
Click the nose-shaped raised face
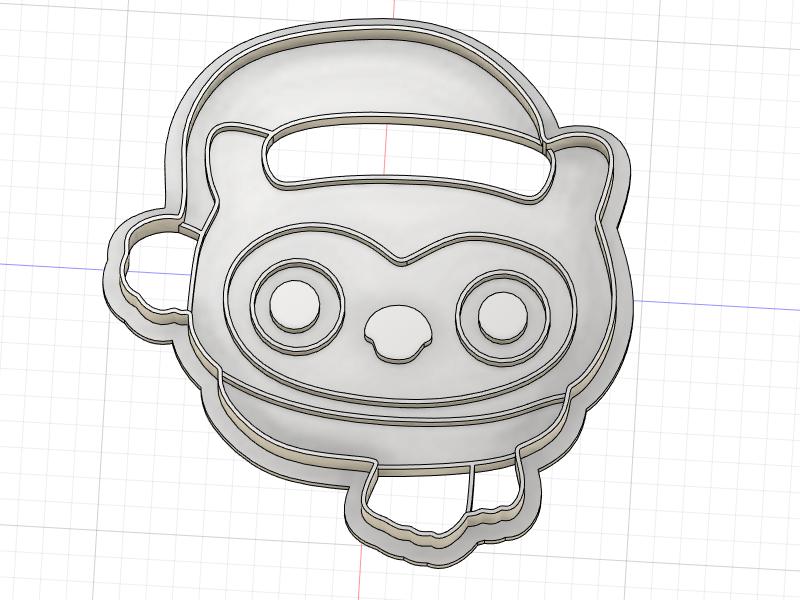[398, 331]
